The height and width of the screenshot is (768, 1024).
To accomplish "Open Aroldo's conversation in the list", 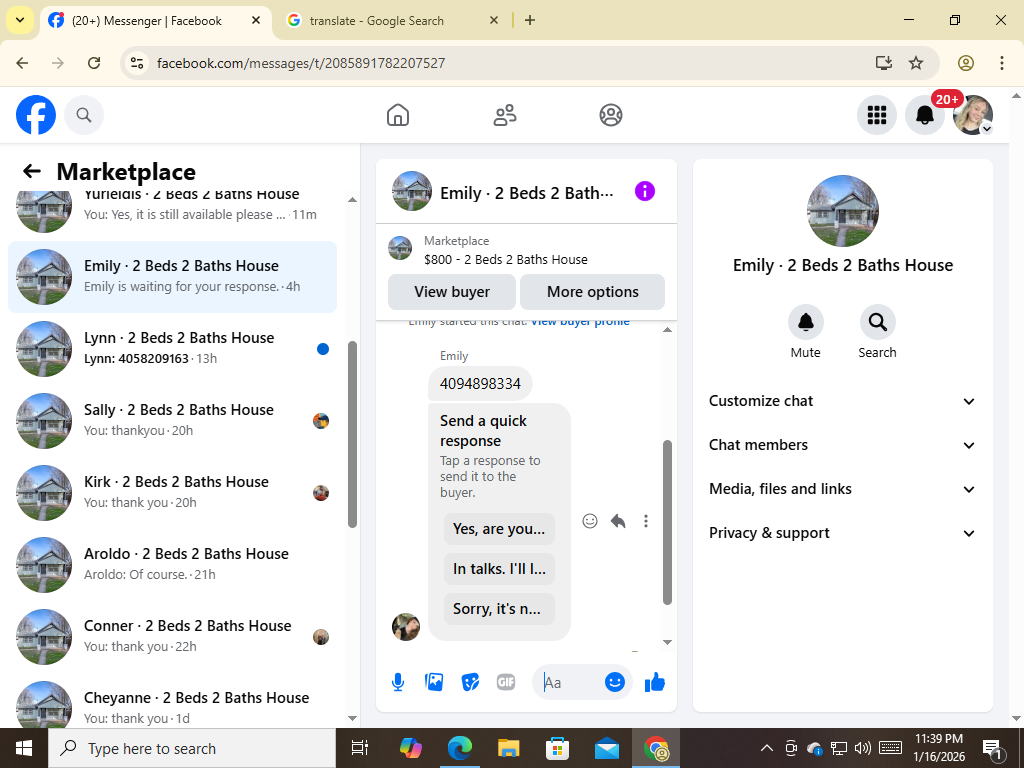I will (172, 564).
